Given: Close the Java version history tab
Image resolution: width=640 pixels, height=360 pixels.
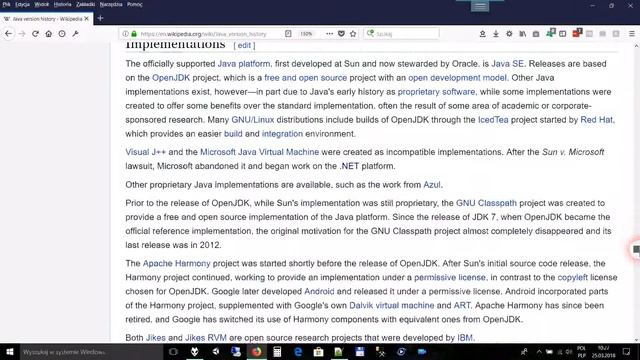Looking at the screenshot, I should [87, 19].
